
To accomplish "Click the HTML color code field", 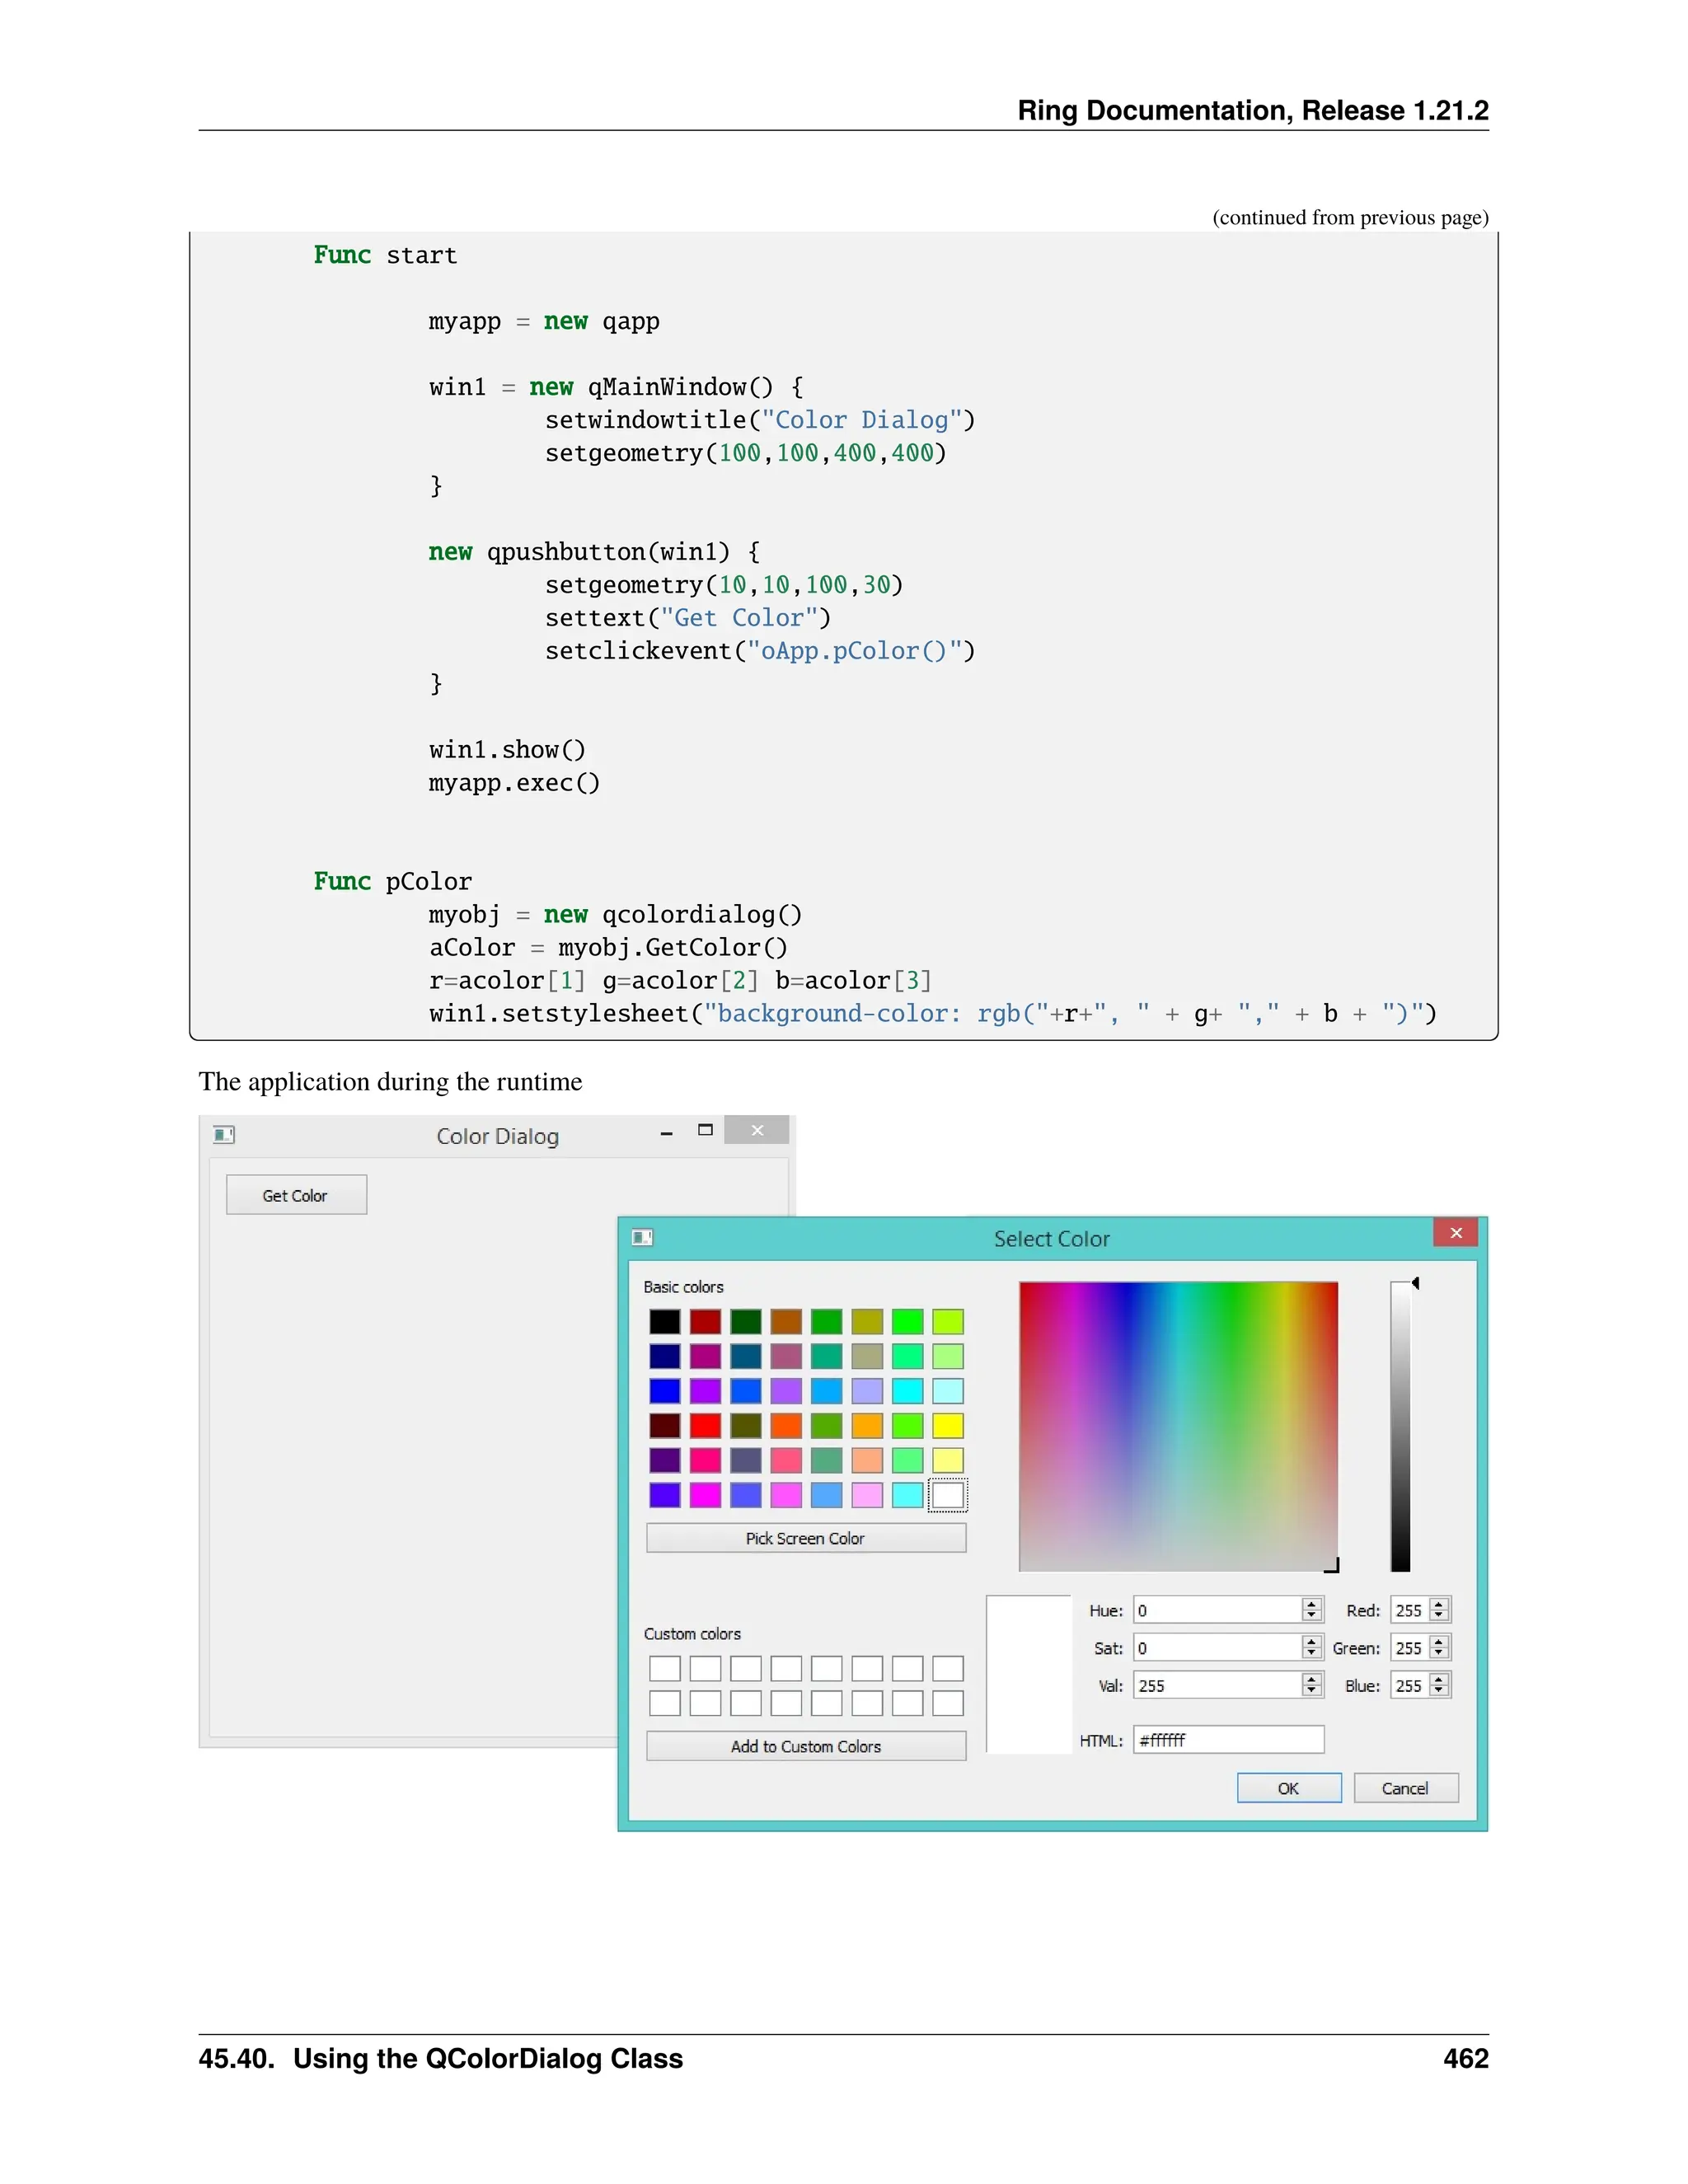I will 1227,1740.
